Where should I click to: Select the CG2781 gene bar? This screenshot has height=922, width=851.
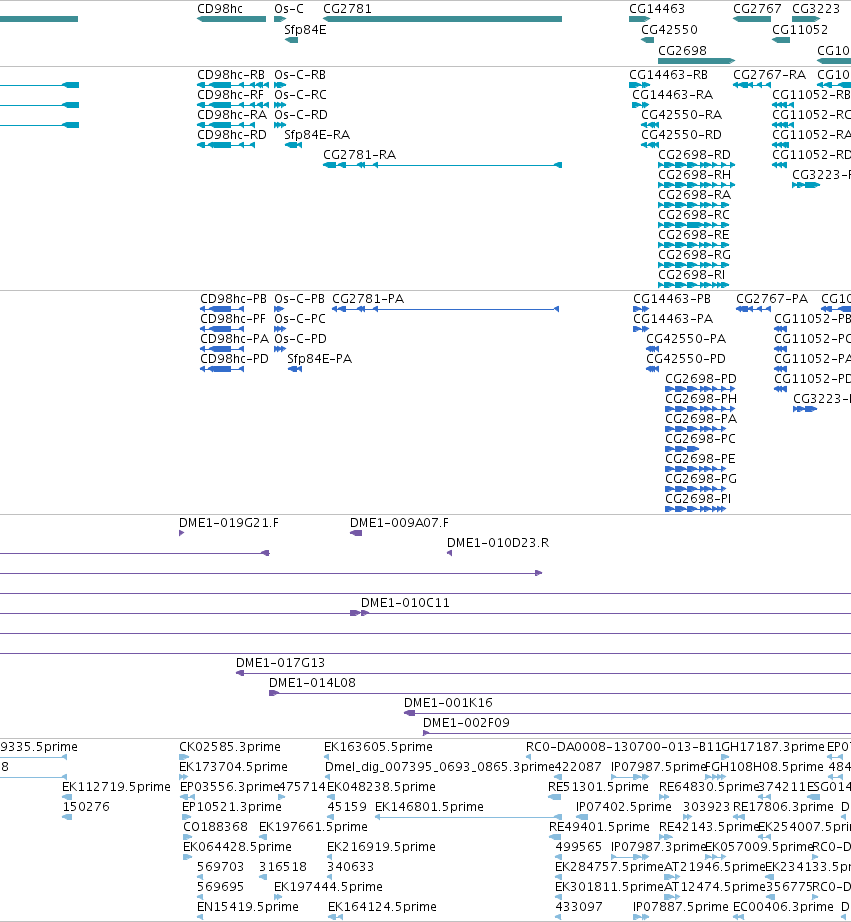(x=442, y=19)
